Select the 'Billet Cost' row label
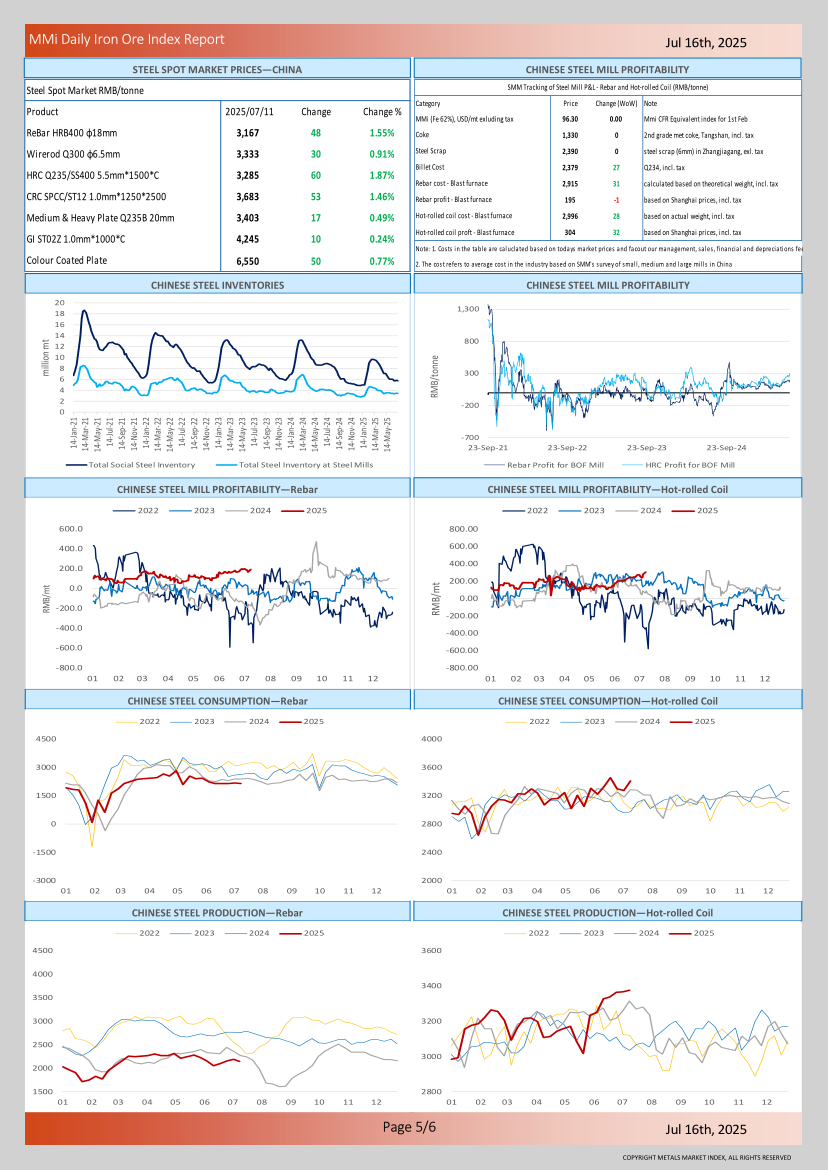The height and width of the screenshot is (1170, 828). tap(430, 167)
